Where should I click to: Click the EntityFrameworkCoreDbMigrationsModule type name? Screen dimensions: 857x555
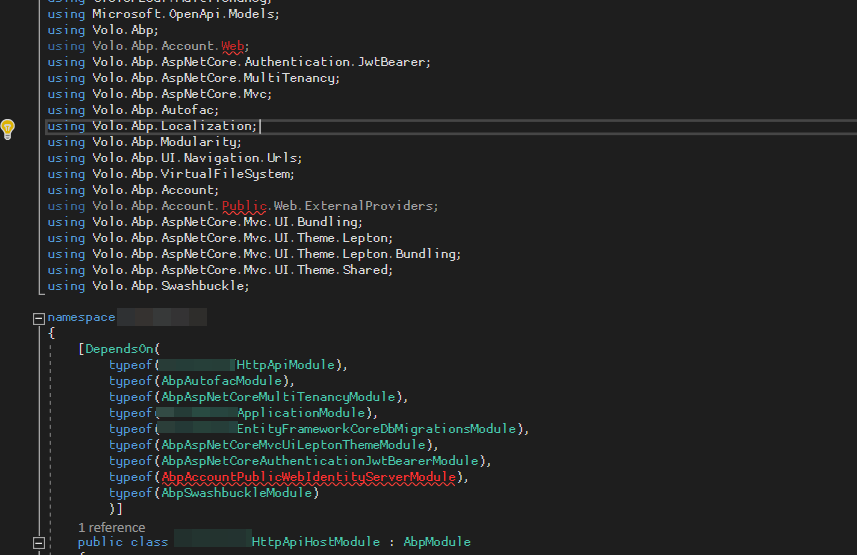pyautogui.click(x=375, y=429)
